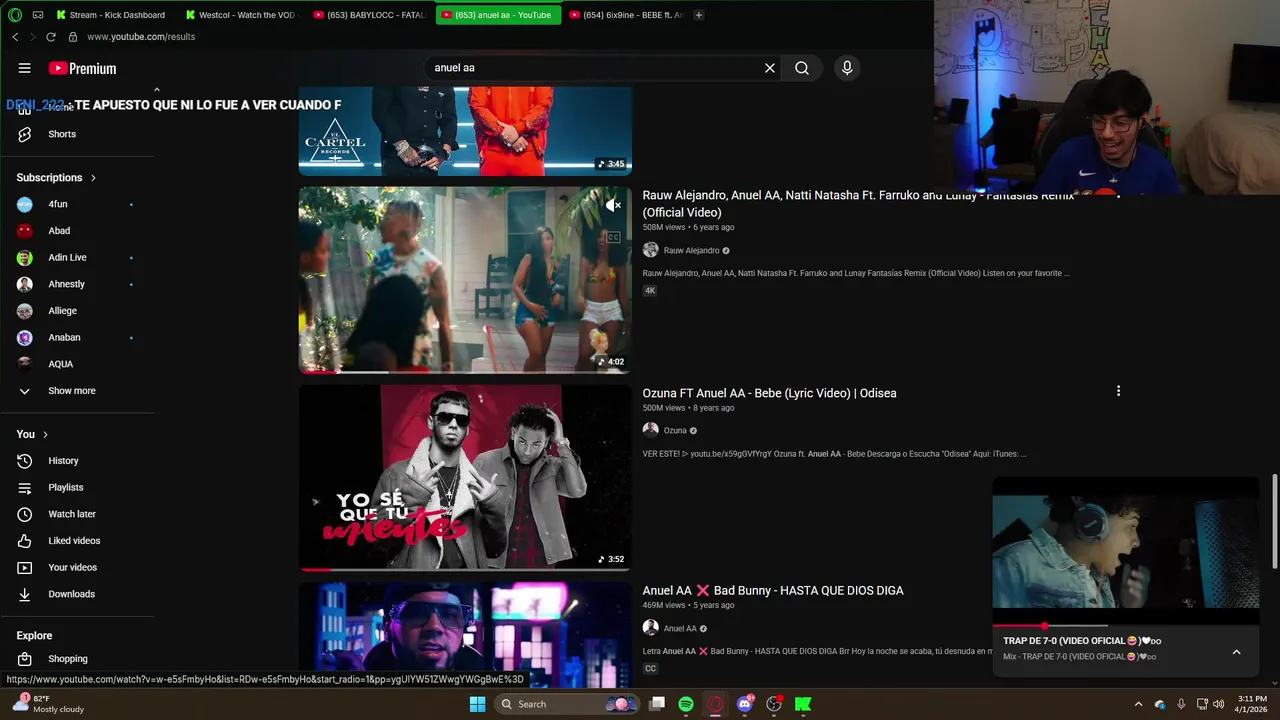Image resolution: width=1280 pixels, height=720 pixels.
Task: Open more options for Ozuna Bebe video
Action: point(1118,391)
